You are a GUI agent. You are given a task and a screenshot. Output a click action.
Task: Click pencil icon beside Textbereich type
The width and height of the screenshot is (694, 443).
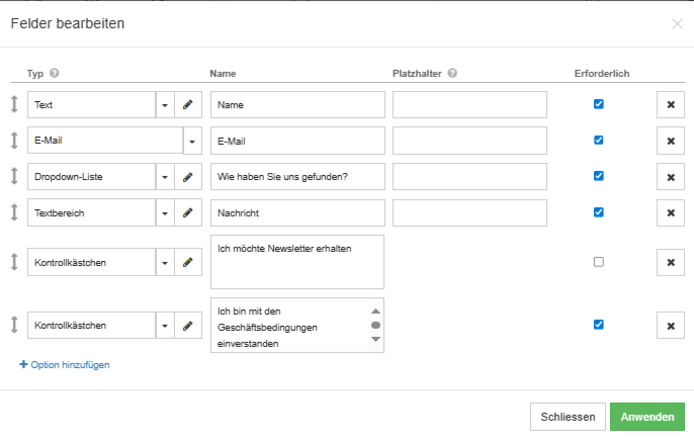pyautogui.click(x=188, y=213)
